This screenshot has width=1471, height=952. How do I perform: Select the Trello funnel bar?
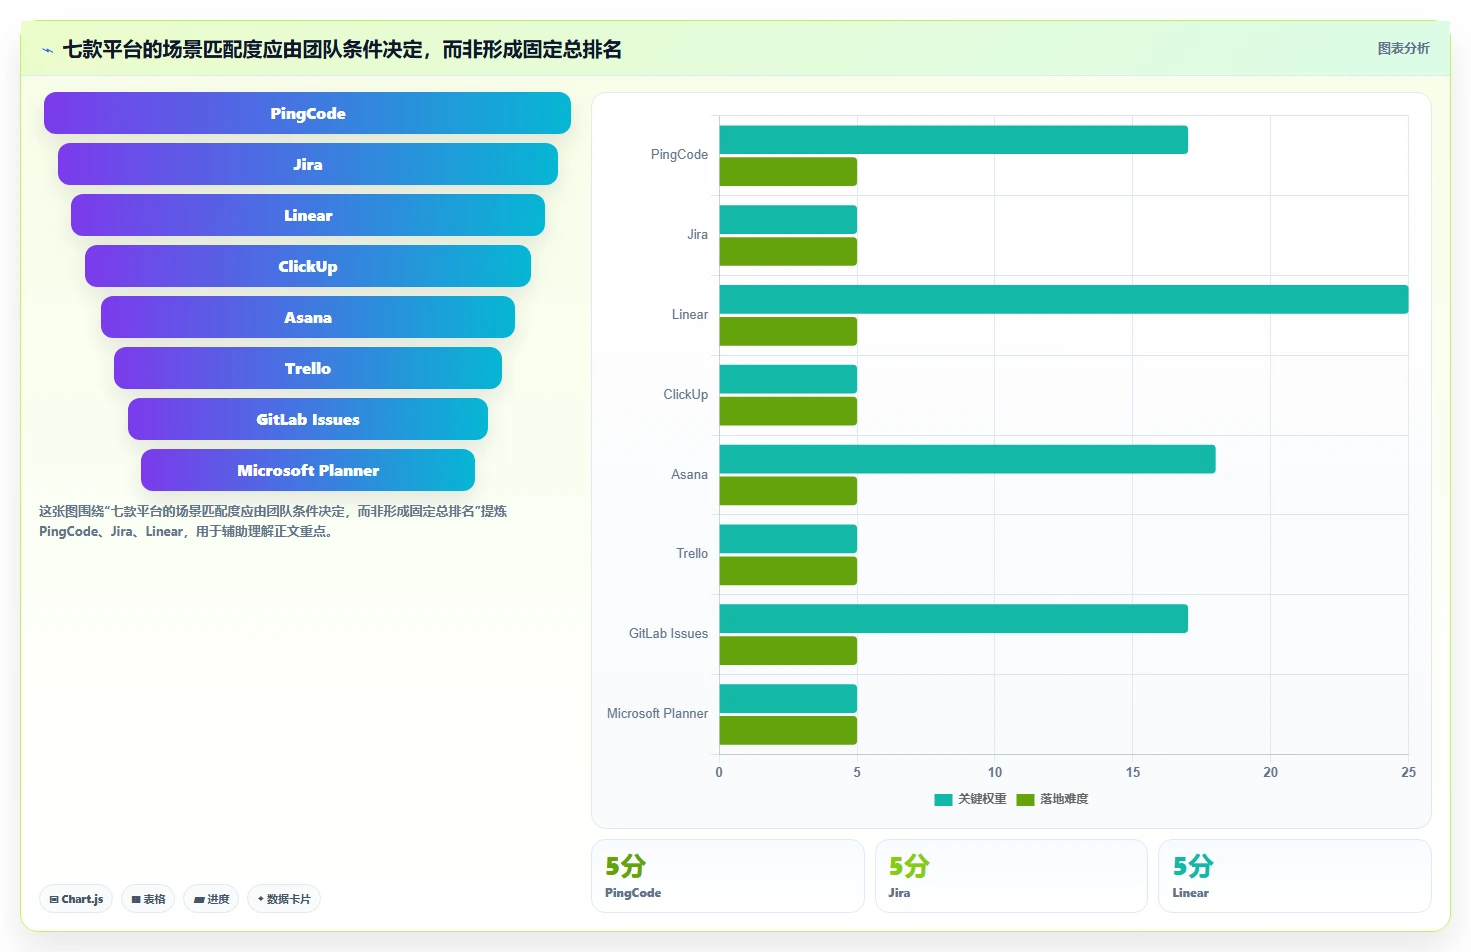pyautogui.click(x=307, y=368)
